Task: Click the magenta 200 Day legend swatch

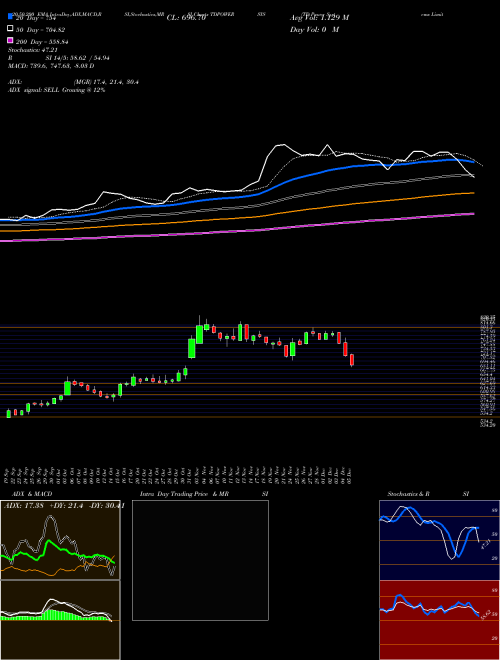Action: pyautogui.click(x=10, y=40)
